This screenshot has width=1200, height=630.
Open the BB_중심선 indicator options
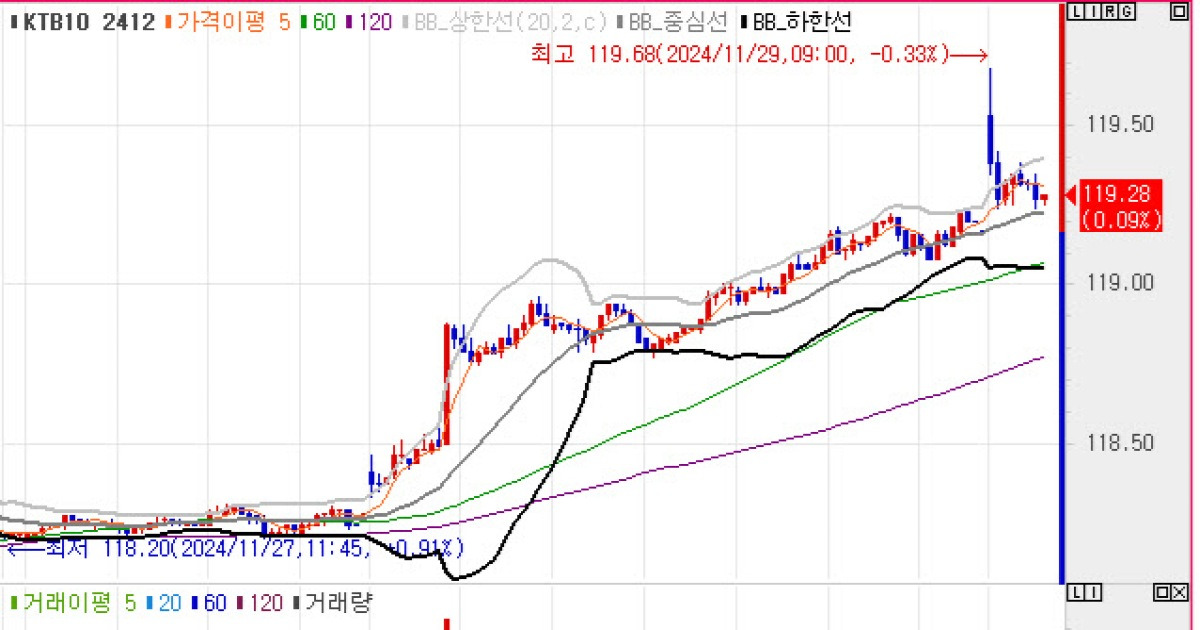click(x=674, y=19)
